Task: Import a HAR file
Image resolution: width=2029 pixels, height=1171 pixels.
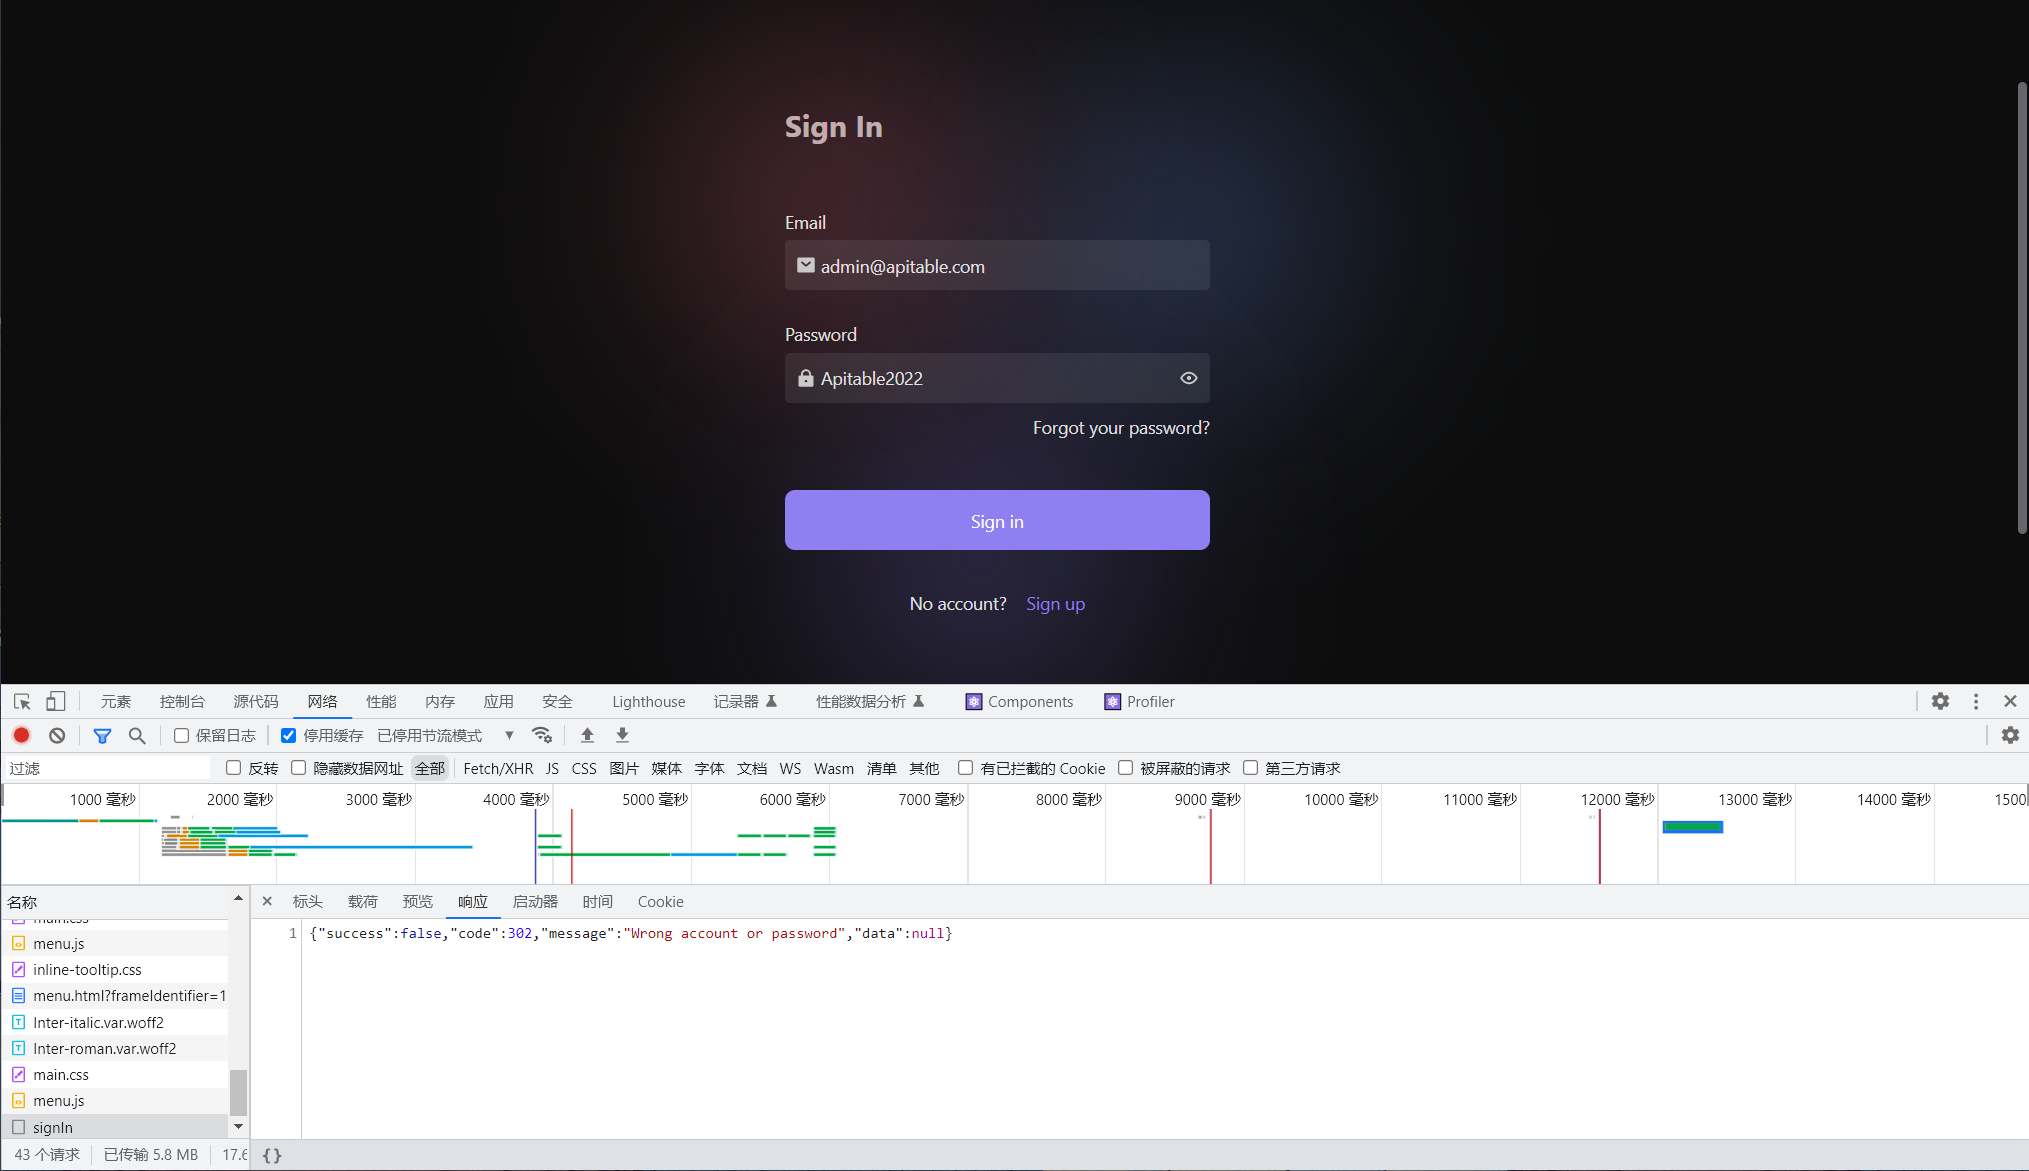Action: (587, 735)
